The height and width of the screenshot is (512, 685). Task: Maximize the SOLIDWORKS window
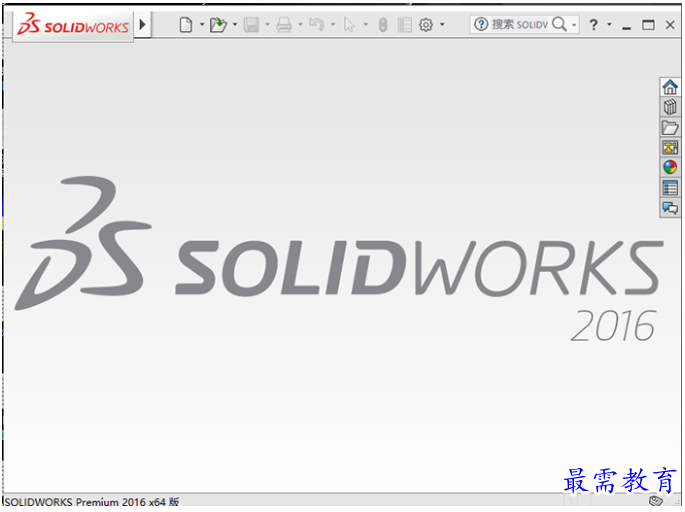pyautogui.click(x=648, y=25)
